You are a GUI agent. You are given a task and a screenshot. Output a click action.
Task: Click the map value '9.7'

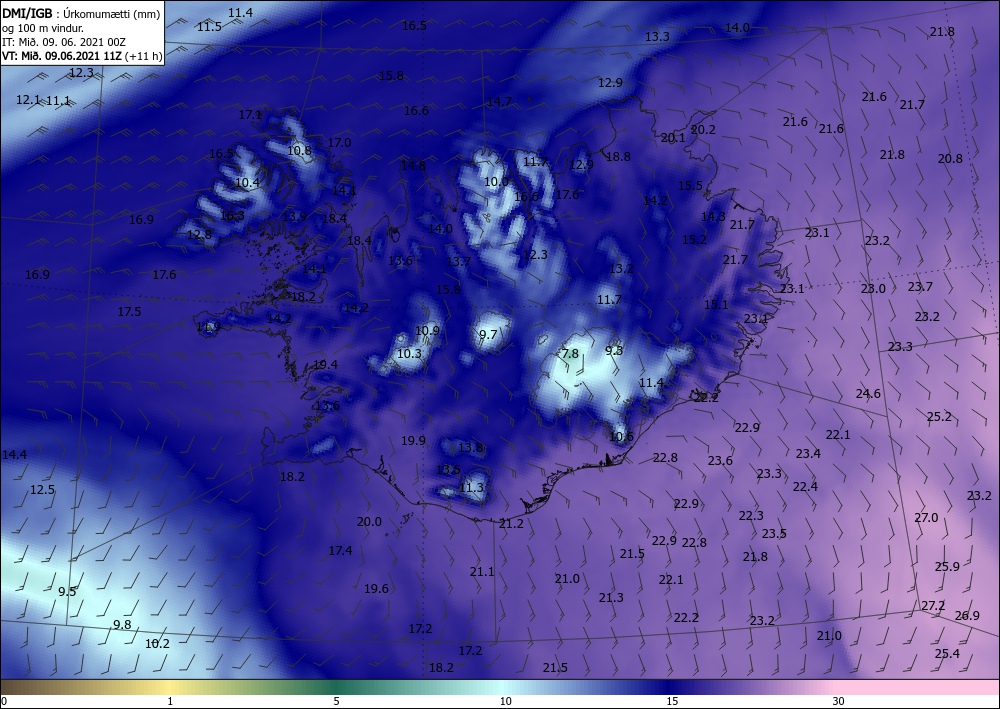tap(488, 334)
